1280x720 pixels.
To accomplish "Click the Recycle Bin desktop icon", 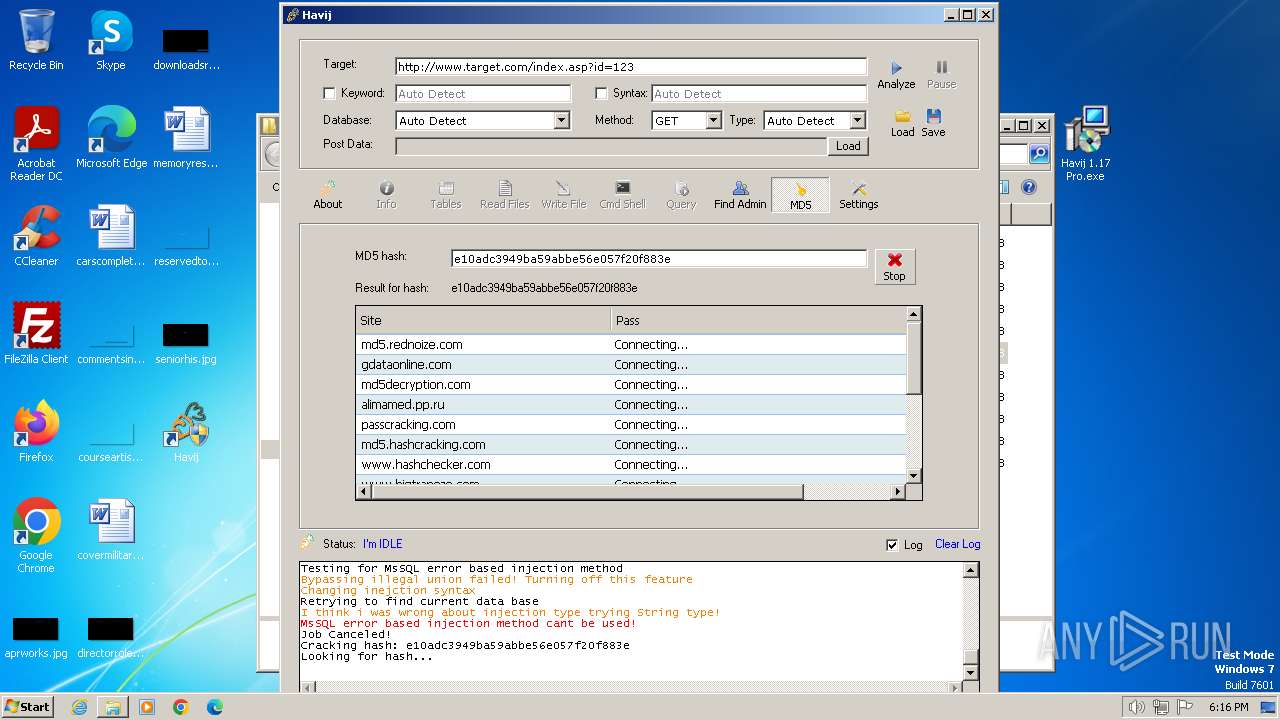I will [36, 40].
